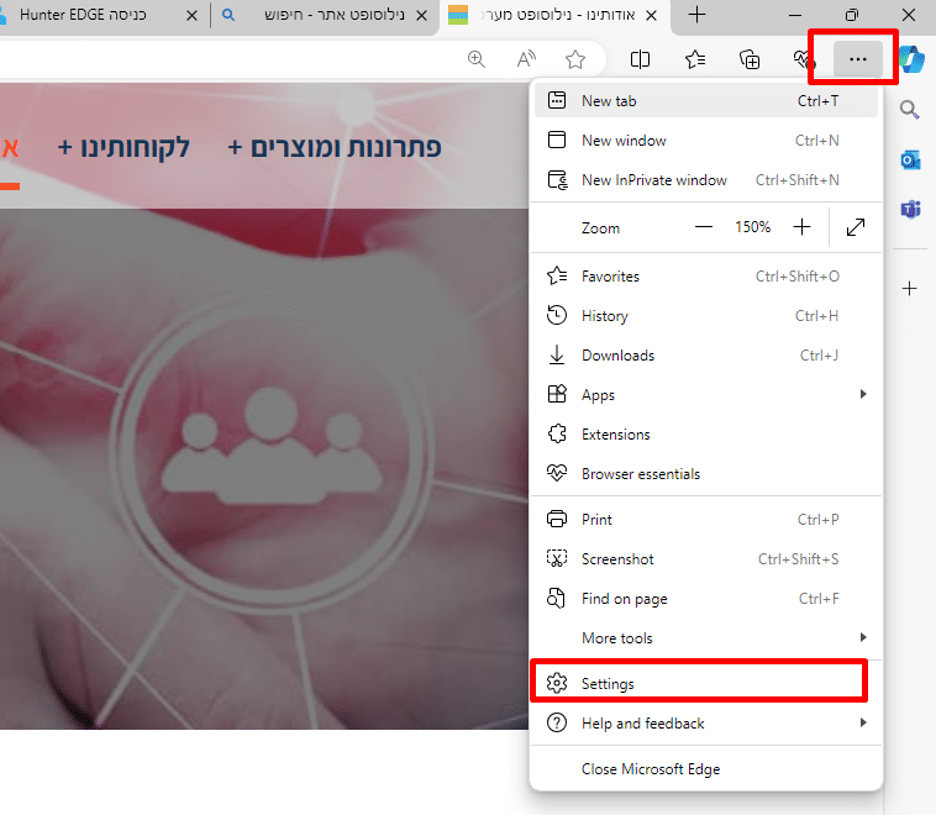
Task: Expand the Apps submenu
Action: (706, 395)
